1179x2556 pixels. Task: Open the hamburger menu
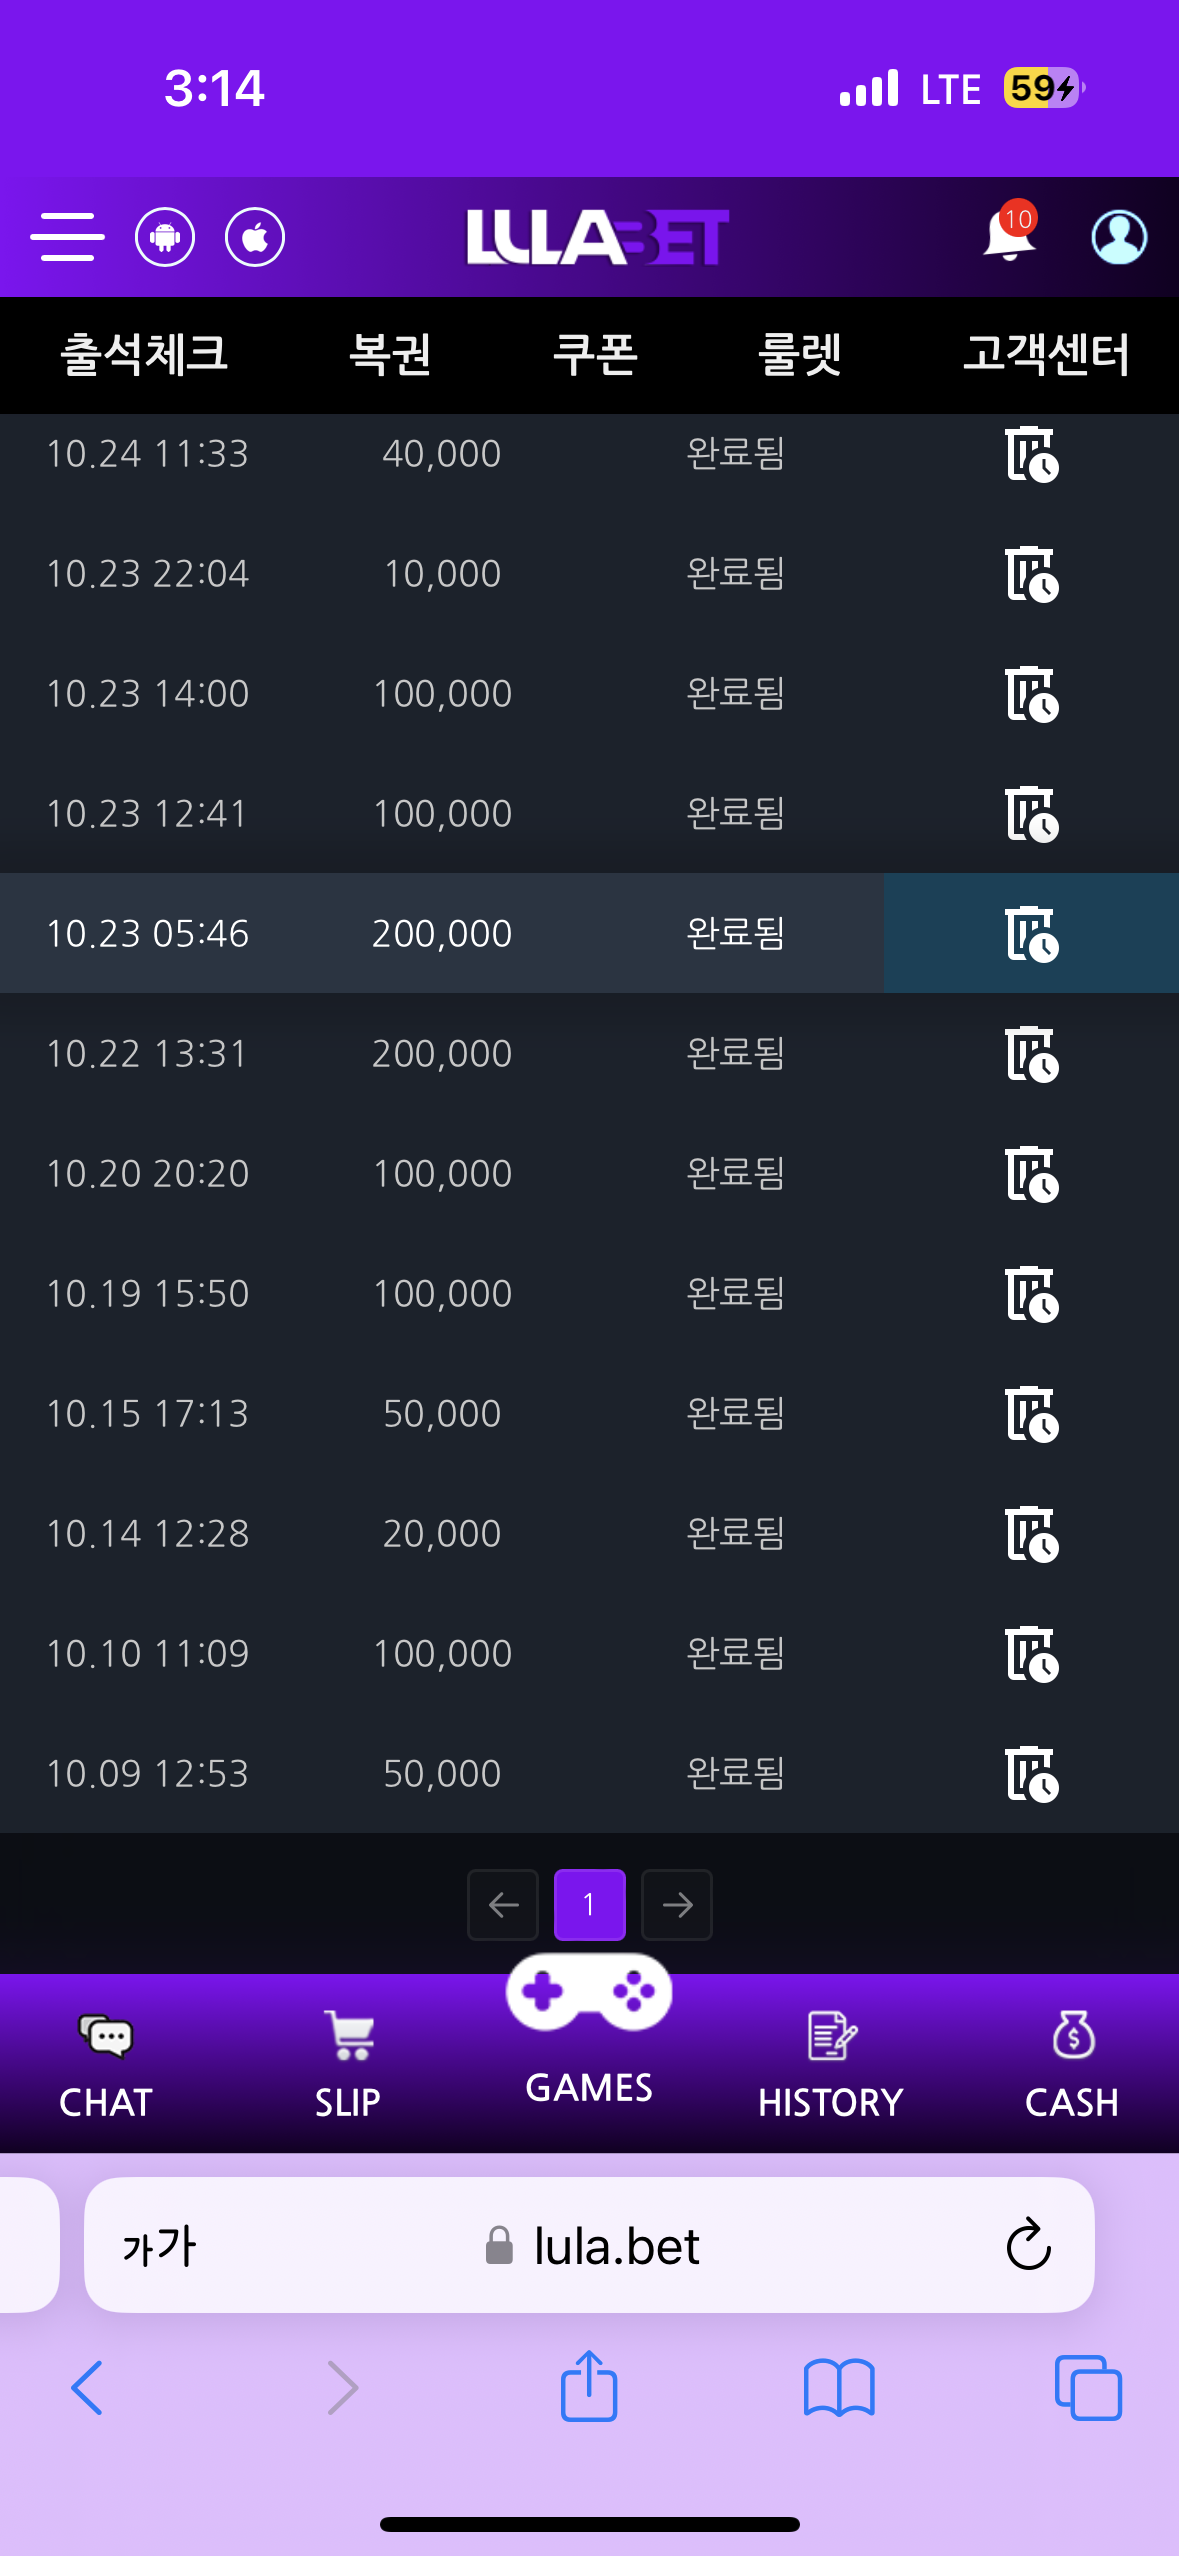coord(67,237)
